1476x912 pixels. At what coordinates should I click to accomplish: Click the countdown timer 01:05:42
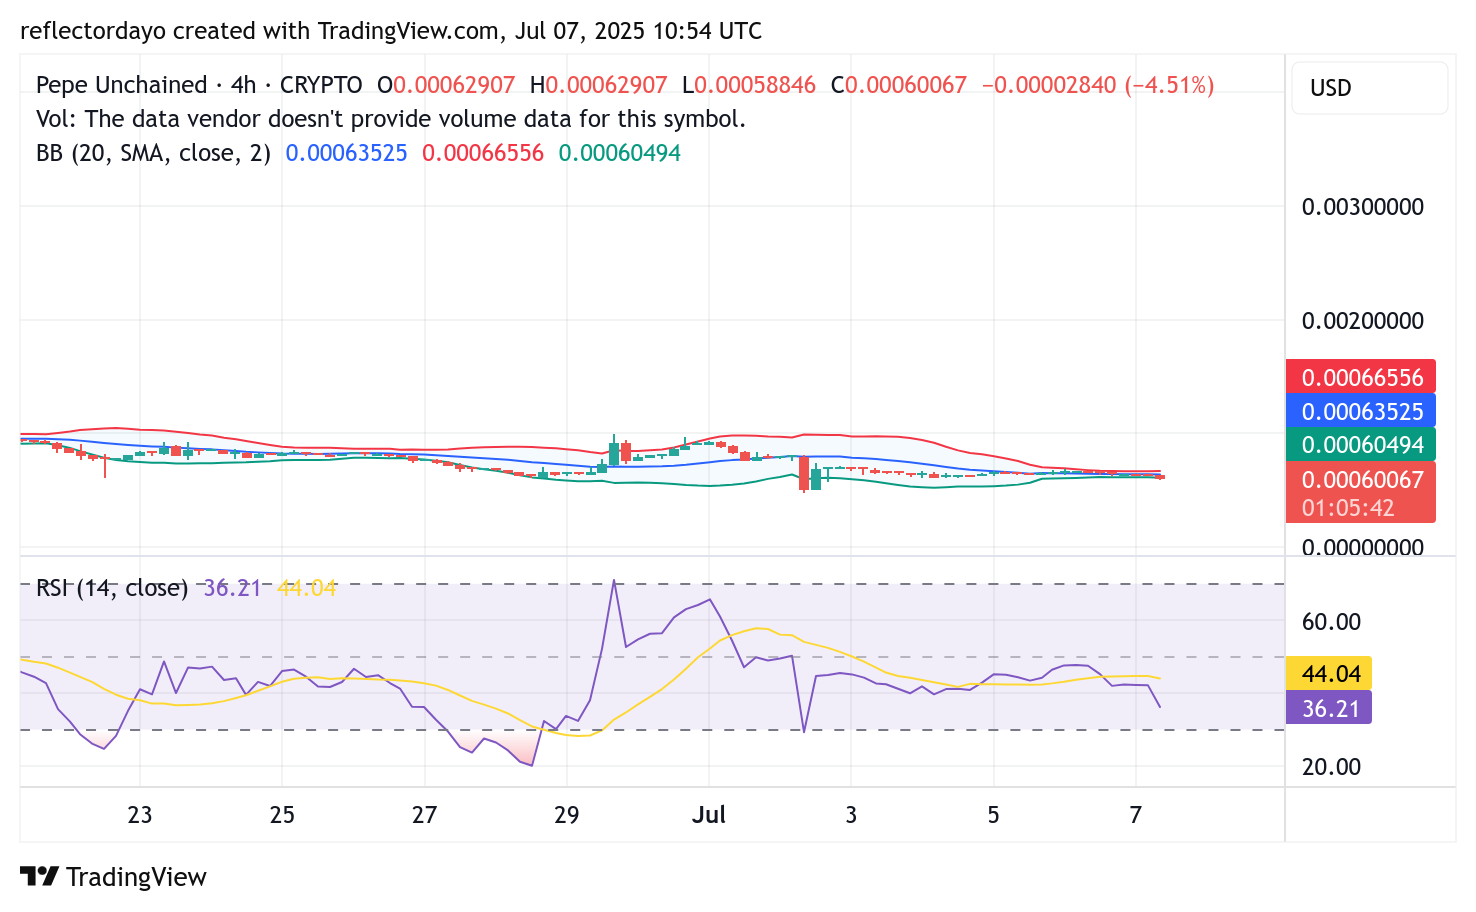point(1348,508)
